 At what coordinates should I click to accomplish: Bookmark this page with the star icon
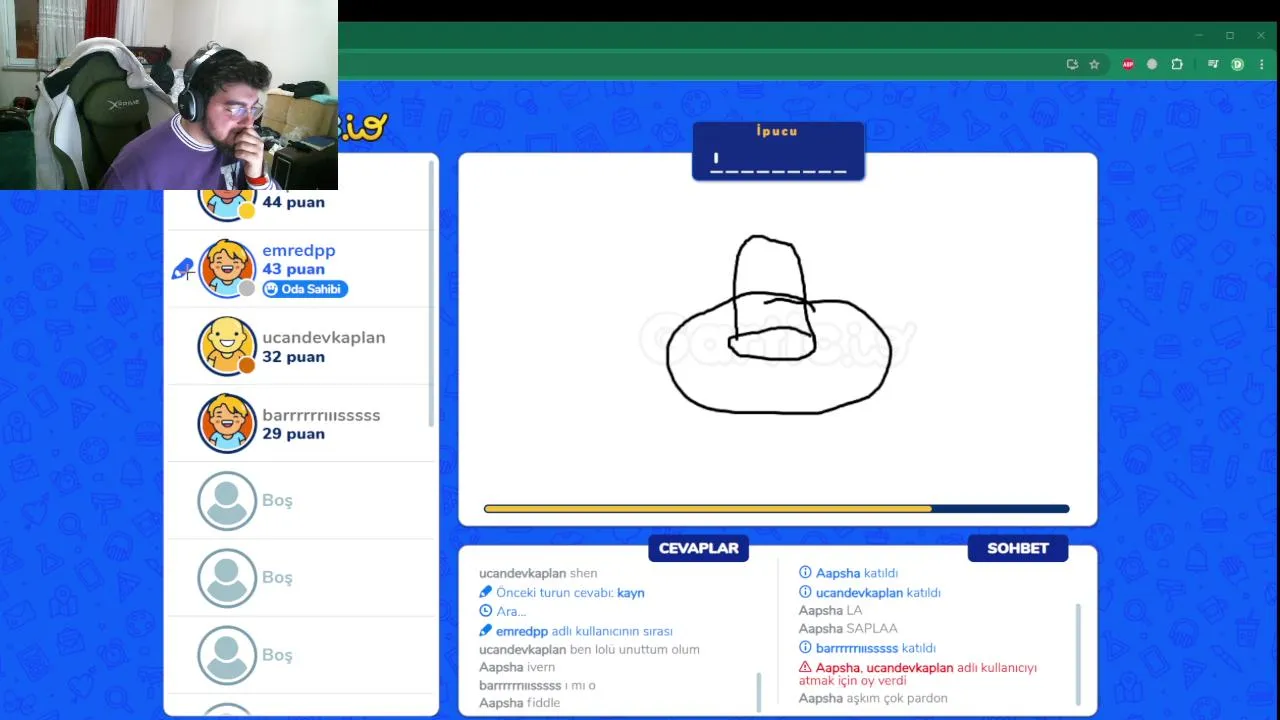pyautogui.click(x=1094, y=64)
